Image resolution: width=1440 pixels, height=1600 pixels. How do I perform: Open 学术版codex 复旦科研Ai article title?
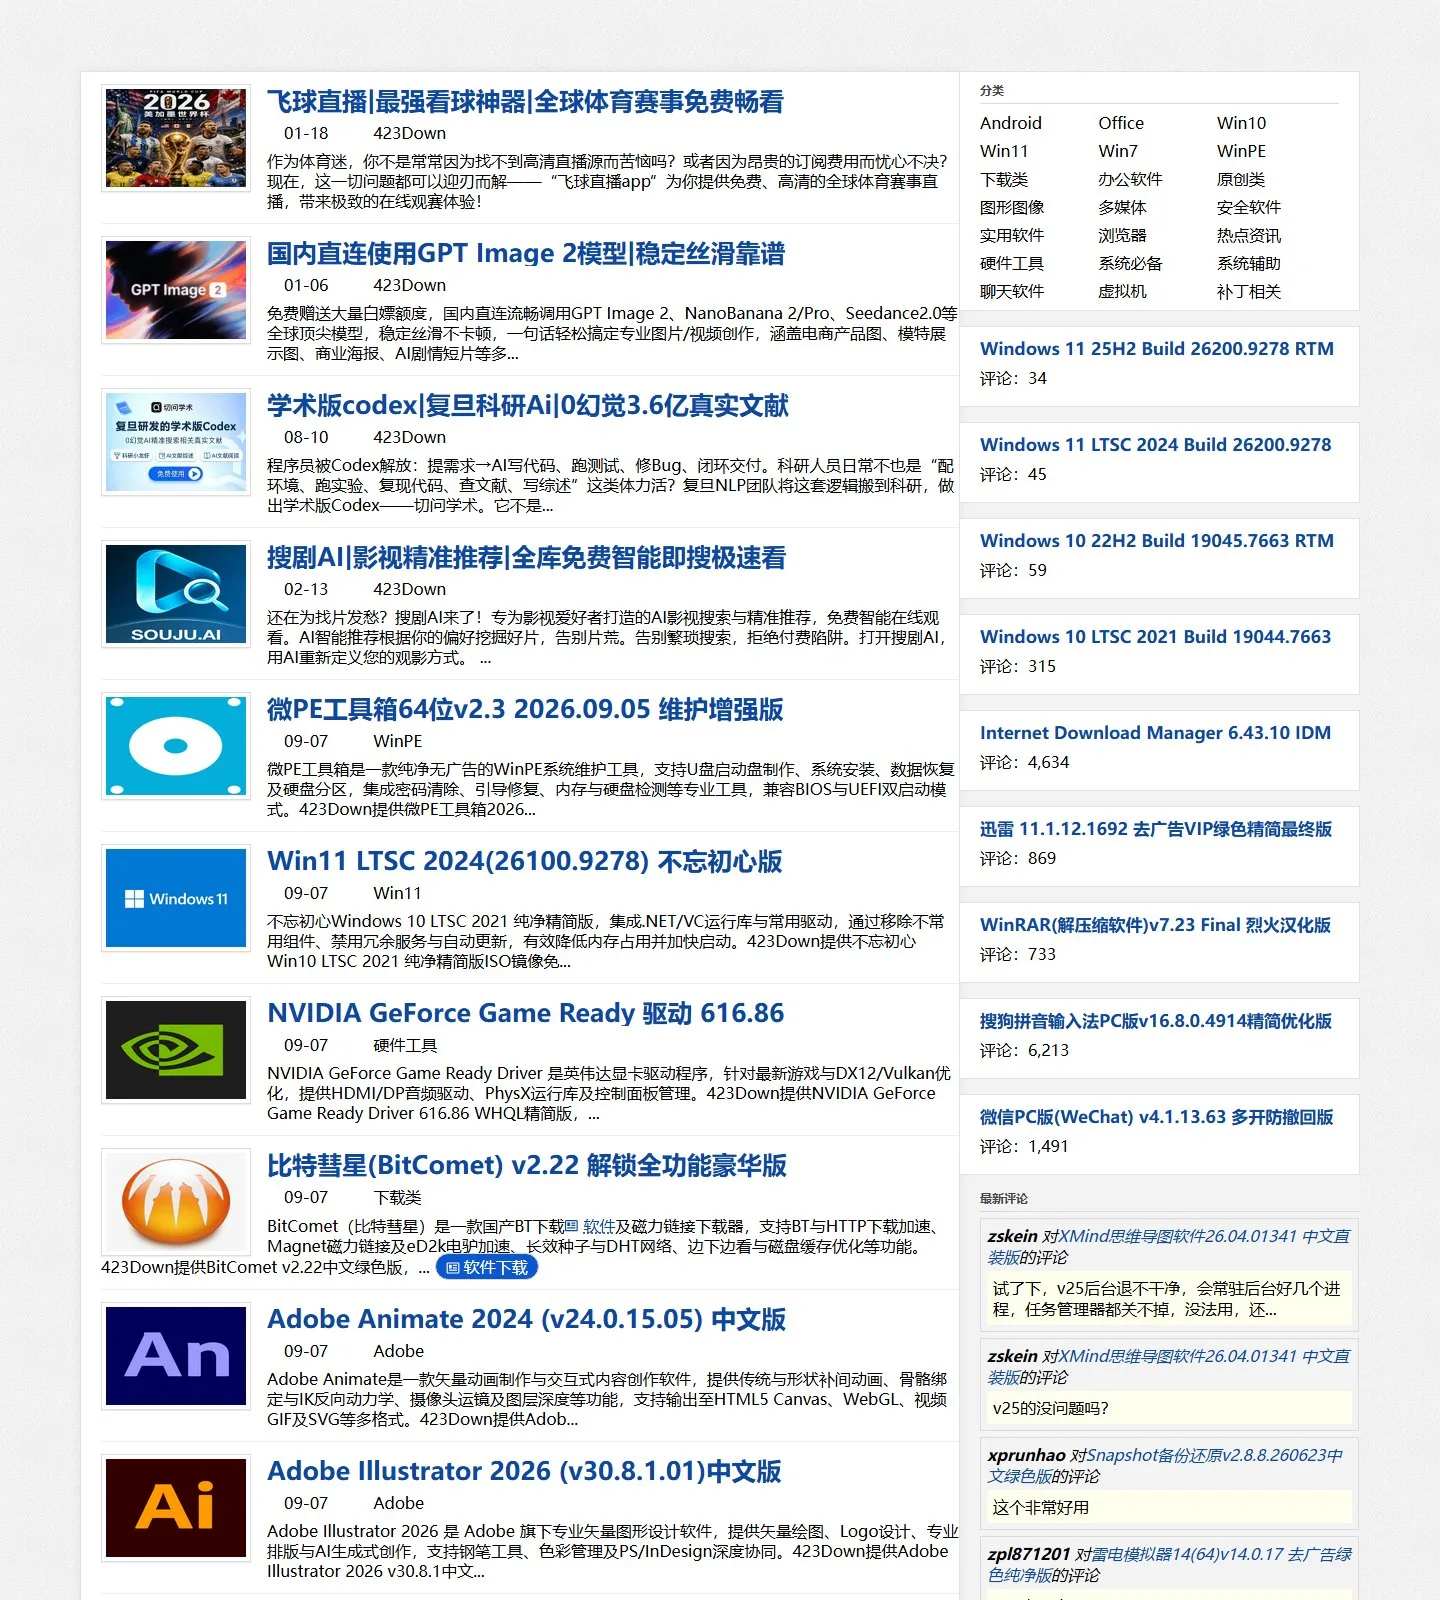click(528, 406)
